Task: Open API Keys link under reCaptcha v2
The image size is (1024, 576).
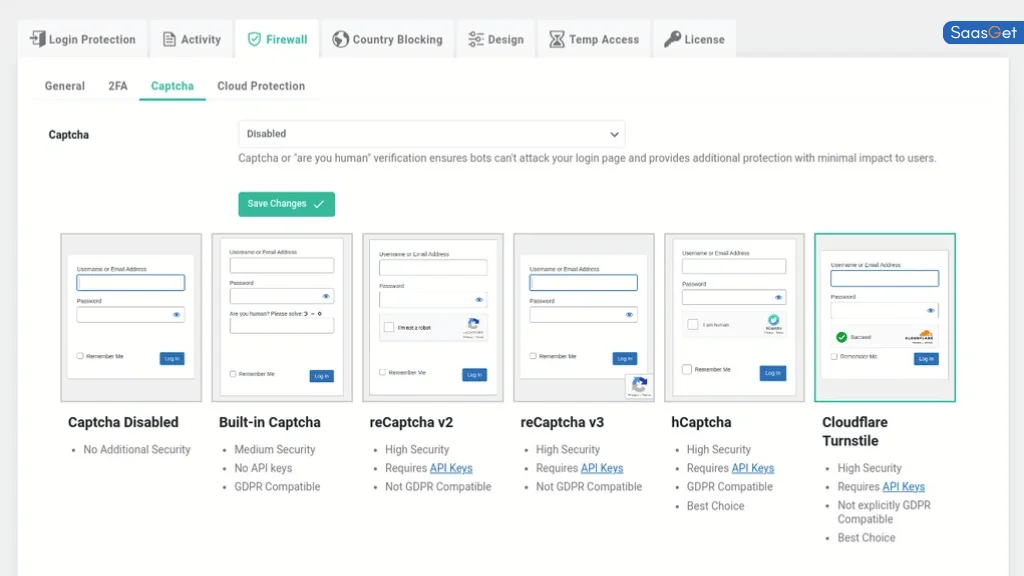Action: tap(451, 468)
